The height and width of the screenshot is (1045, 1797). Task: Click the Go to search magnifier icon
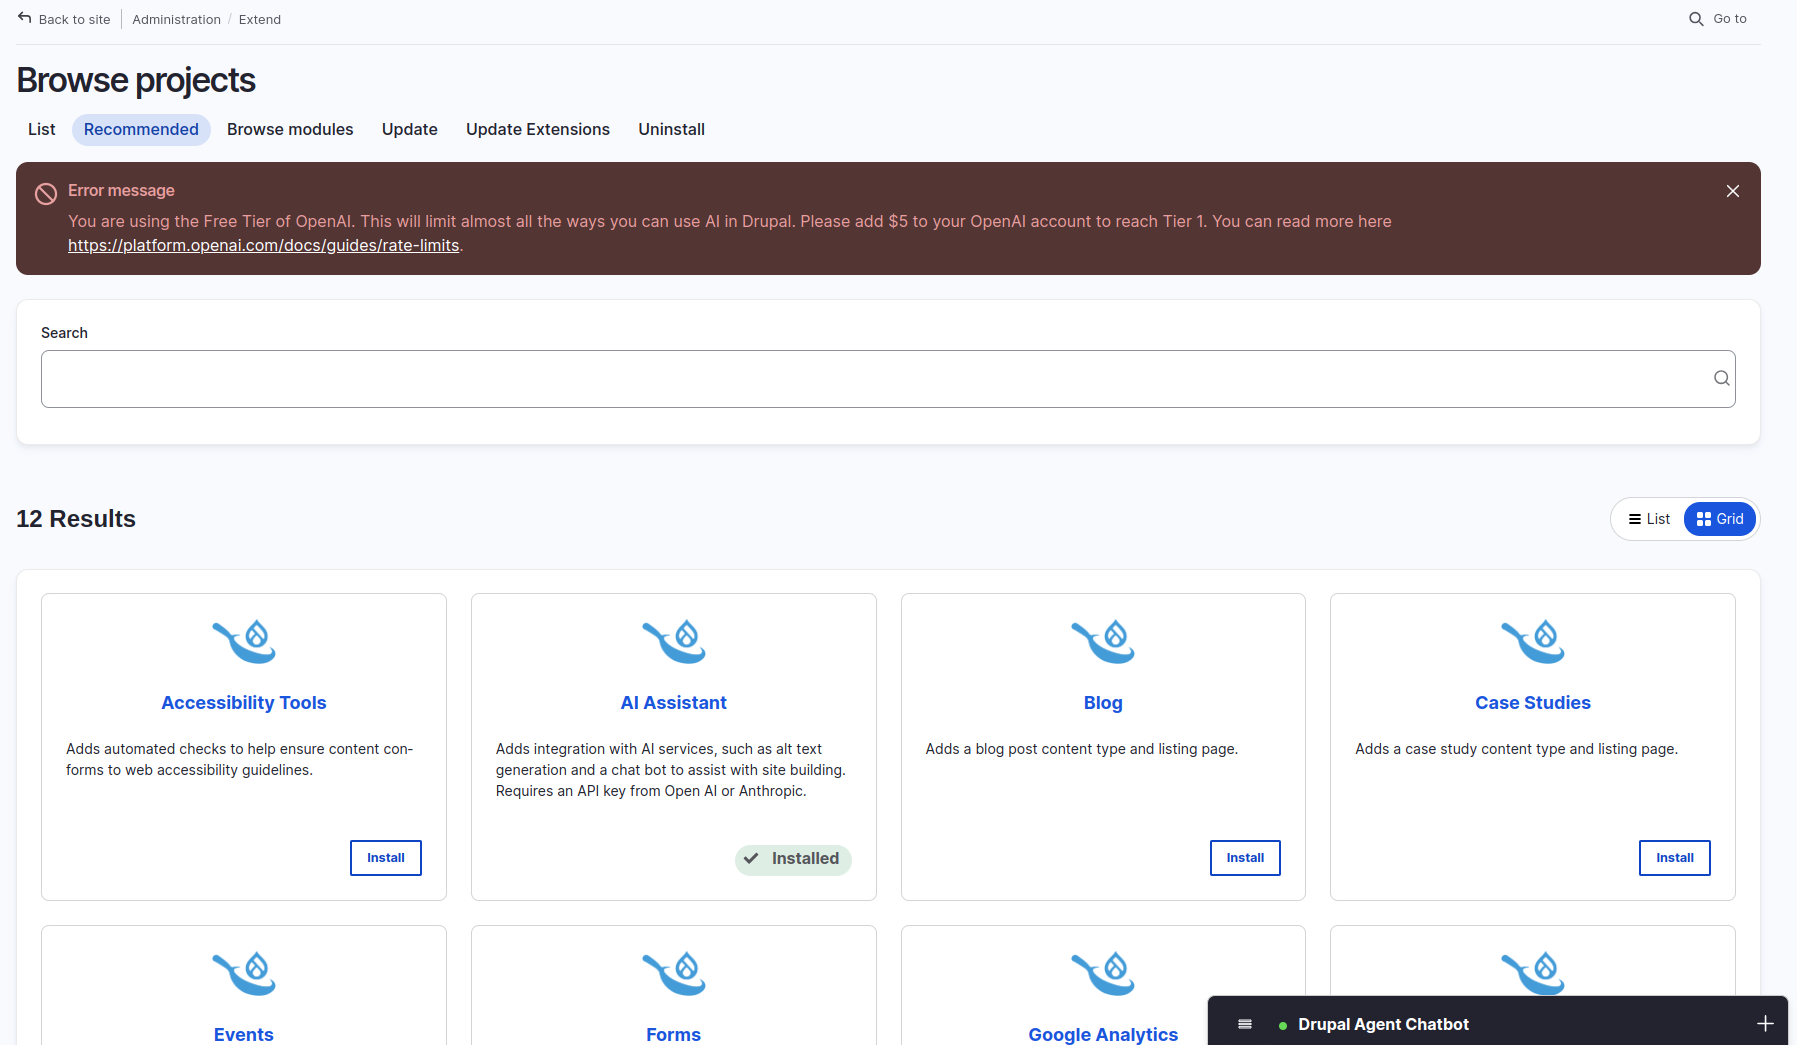tap(1696, 19)
